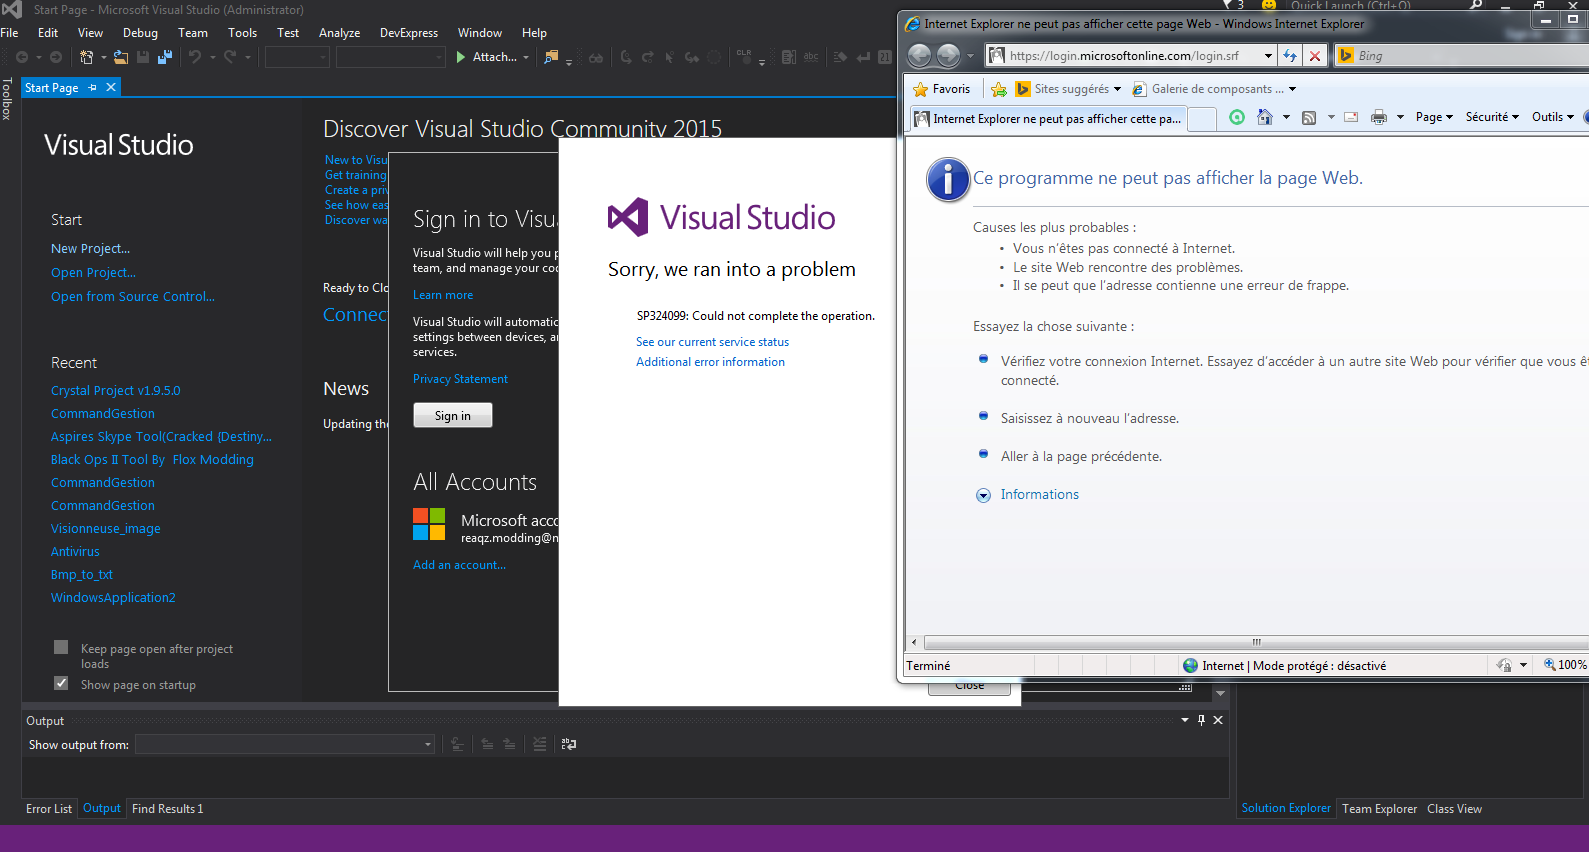Switch to the Error List tab
The width and height of the screenshot is (1589, 852).
click(49, 809)
